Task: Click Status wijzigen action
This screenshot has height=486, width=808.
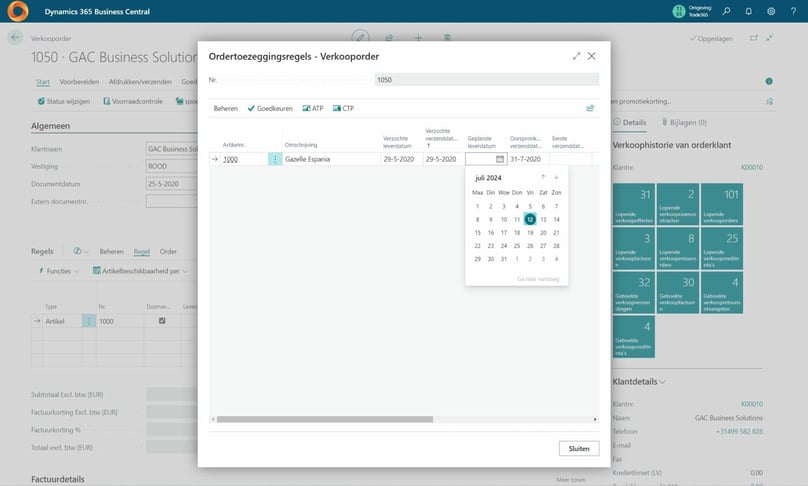Action: [63, 102]
